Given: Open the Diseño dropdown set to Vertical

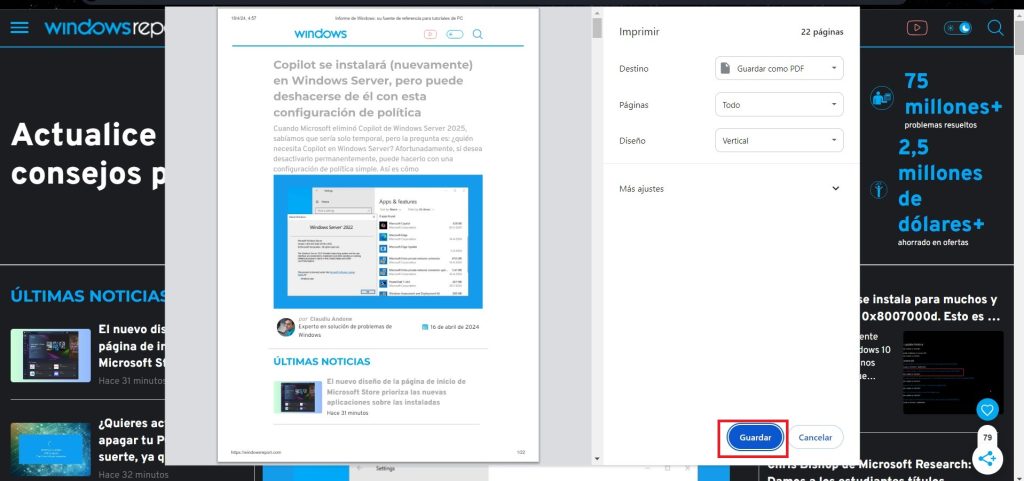Looking at the screenshot, I should [x=779, y=140].
